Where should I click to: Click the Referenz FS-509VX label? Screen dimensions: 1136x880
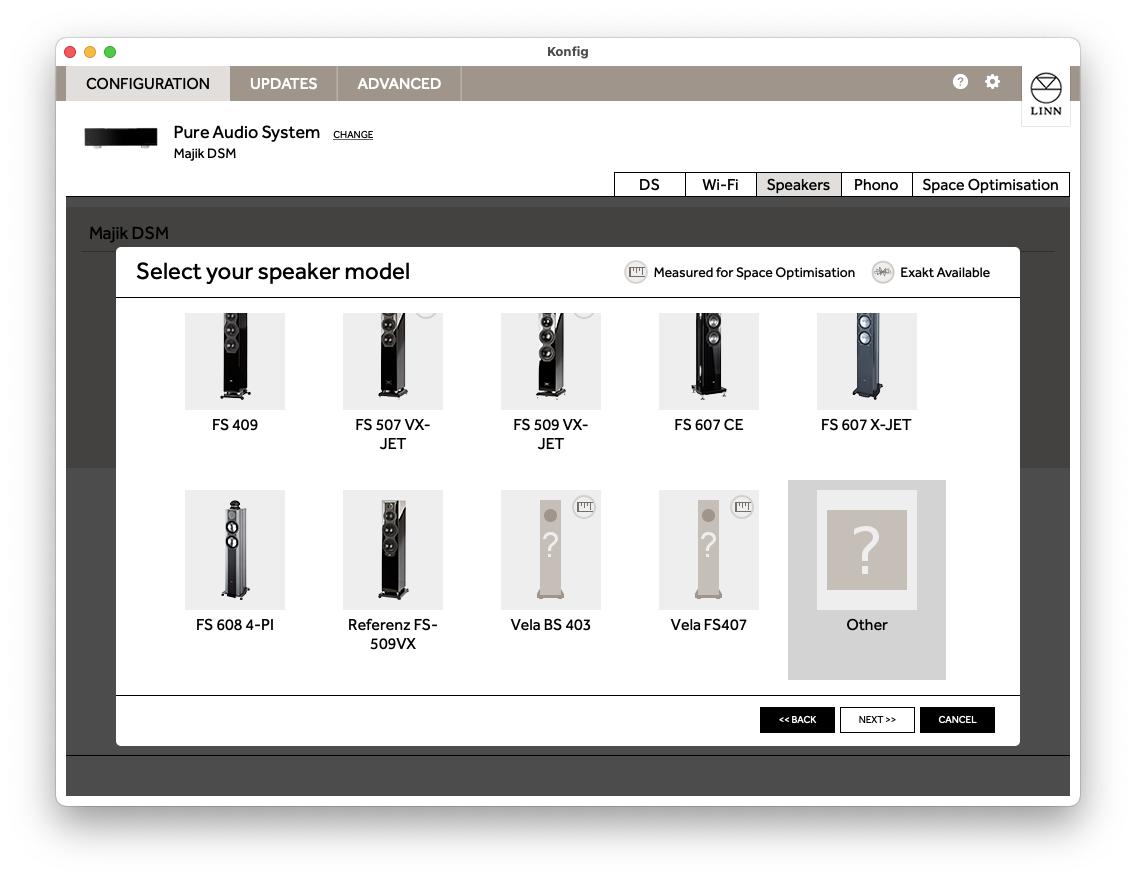click(393, 634)
